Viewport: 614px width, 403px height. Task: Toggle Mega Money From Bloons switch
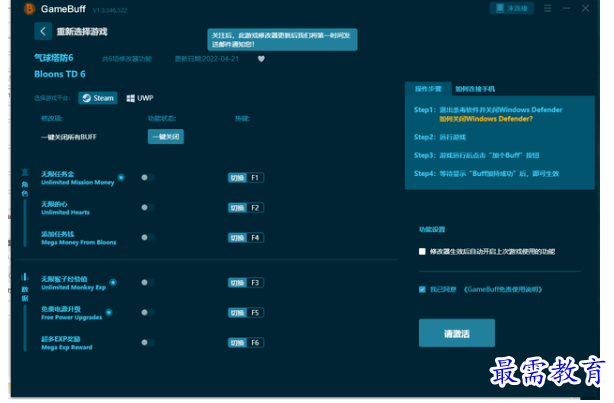[x=148, y=237]
